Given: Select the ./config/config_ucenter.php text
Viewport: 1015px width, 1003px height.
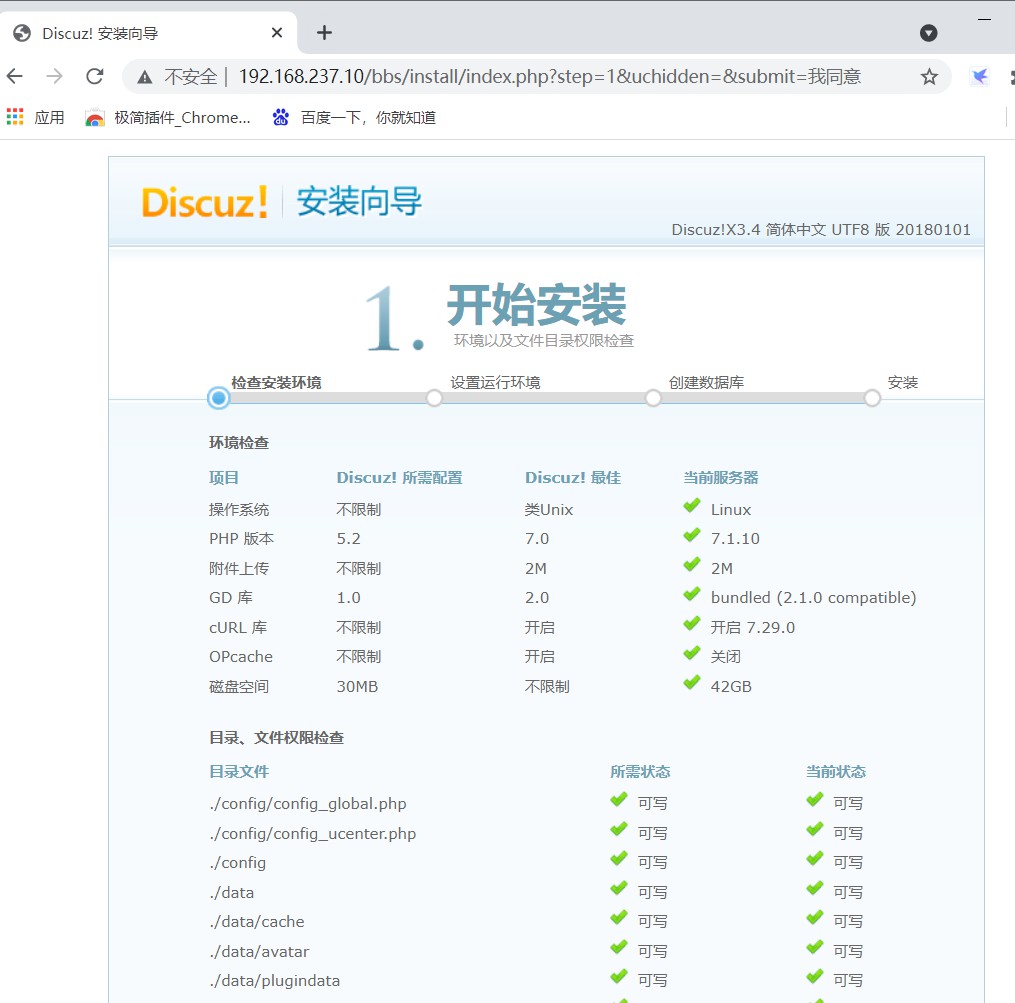Looking at the screenshot, I should [312, 833].
